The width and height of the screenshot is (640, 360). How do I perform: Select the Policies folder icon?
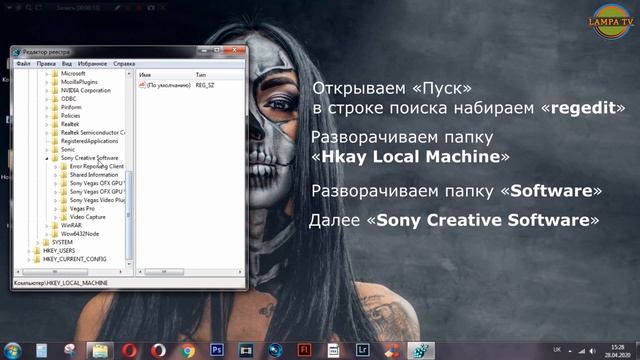tap(55, 116)
